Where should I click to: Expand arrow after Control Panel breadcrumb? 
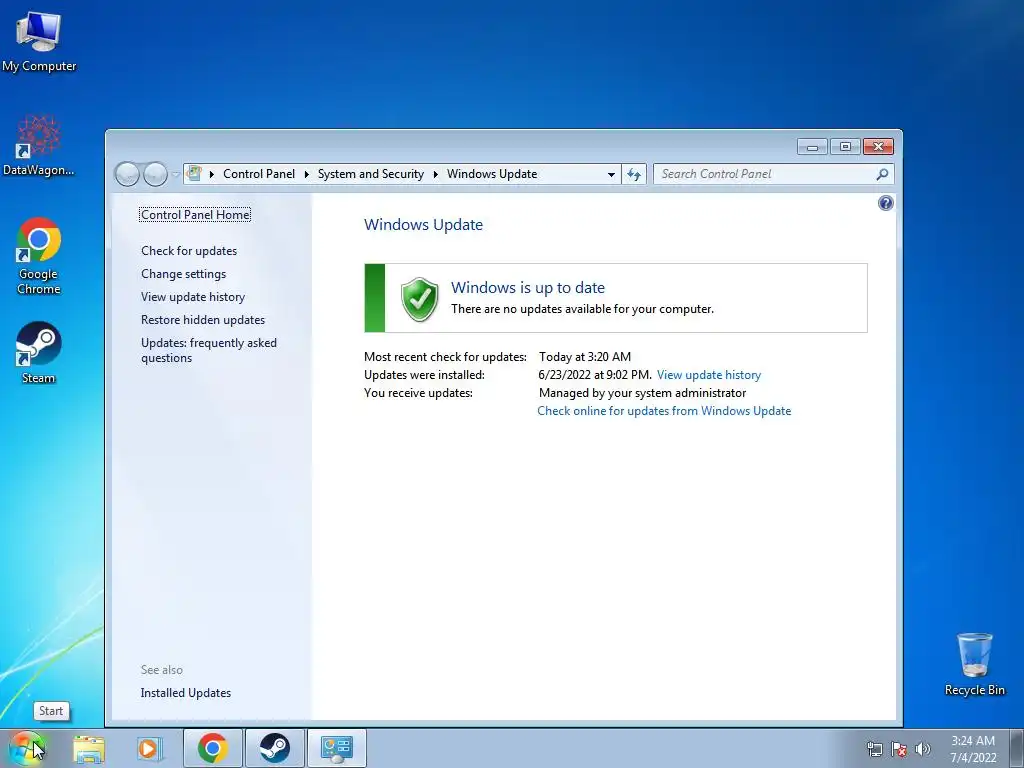pos(306,174)
